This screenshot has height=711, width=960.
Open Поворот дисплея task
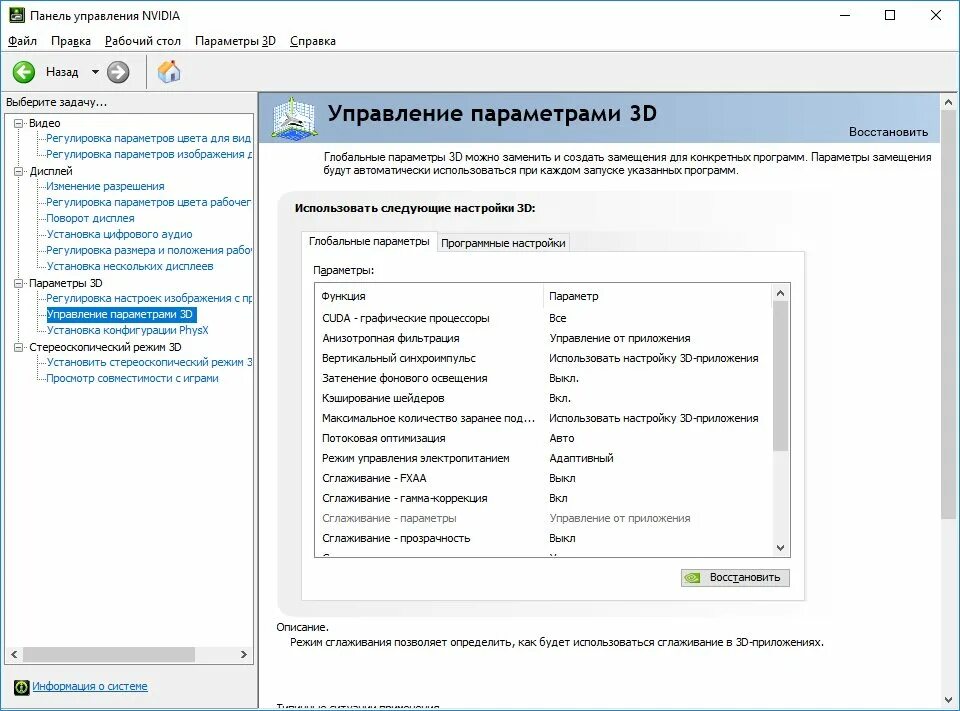pos(91,218)
